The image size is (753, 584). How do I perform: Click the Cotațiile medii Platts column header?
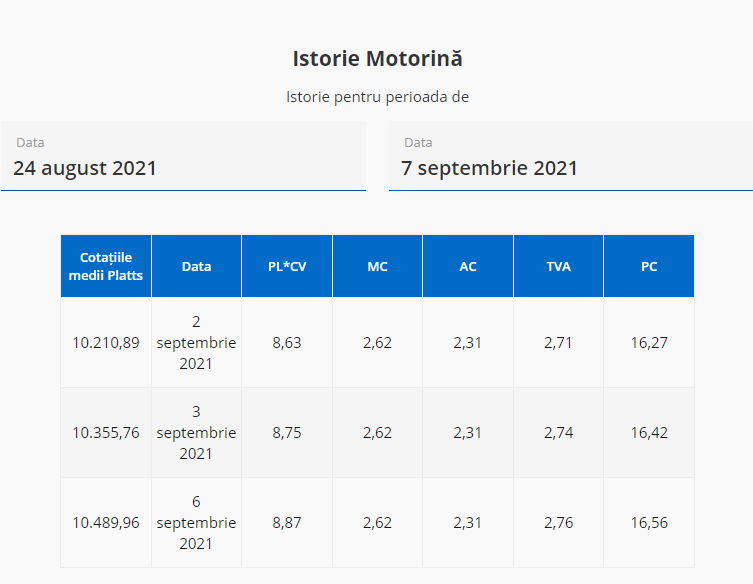[x=106, y=266]
